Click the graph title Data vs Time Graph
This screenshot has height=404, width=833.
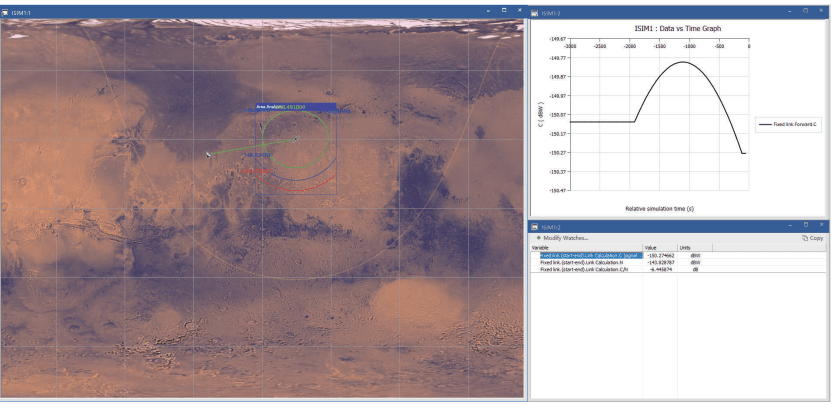pos(678,29)
